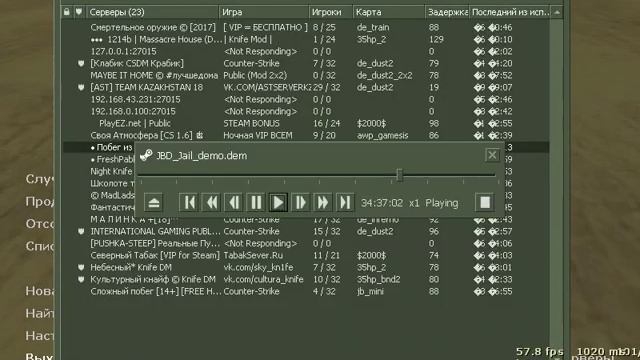Image resolution: width=640 pixels, height=360 pixels.
Task: Sort by the Игроки column header
Action: (331, 12)
